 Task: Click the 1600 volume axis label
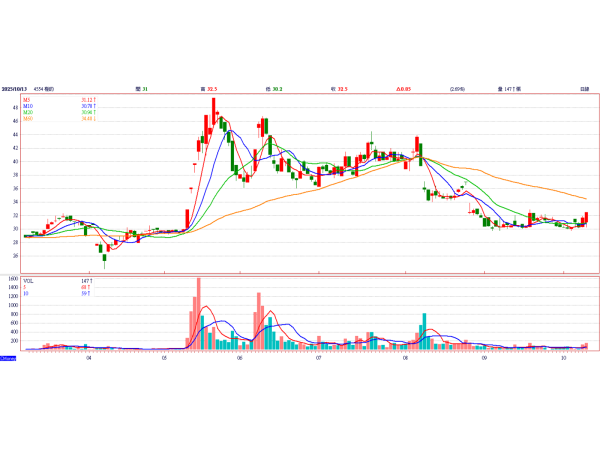coord(13,279)
